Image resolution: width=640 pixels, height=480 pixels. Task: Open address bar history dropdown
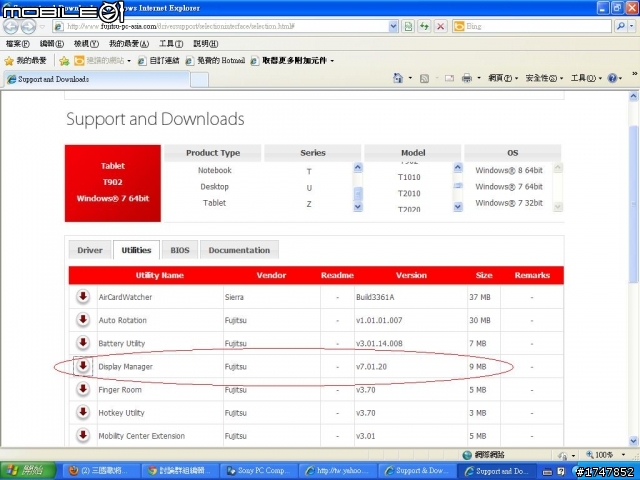(x=393, y=27)
